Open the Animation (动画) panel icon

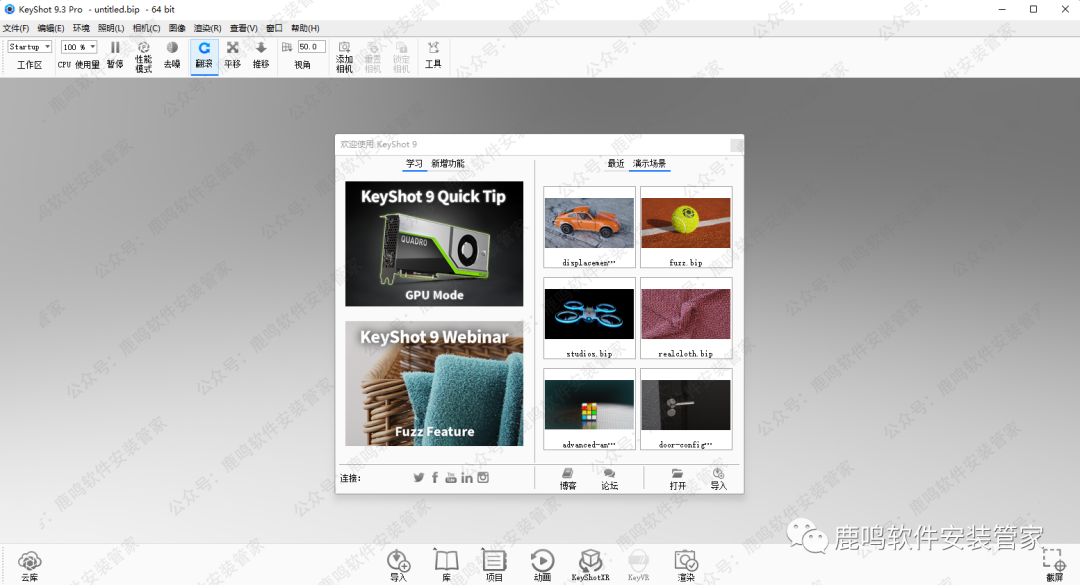click(x=542, y=564)
